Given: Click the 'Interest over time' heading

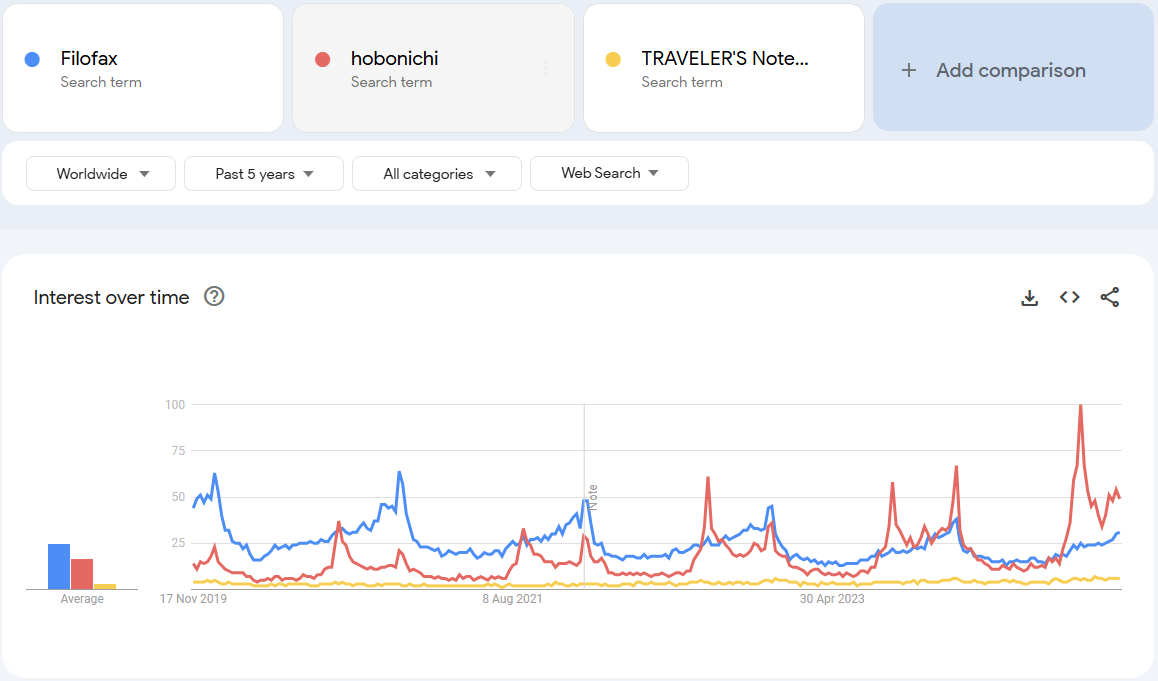Looking at the screenshot, I should pos(112,297).
